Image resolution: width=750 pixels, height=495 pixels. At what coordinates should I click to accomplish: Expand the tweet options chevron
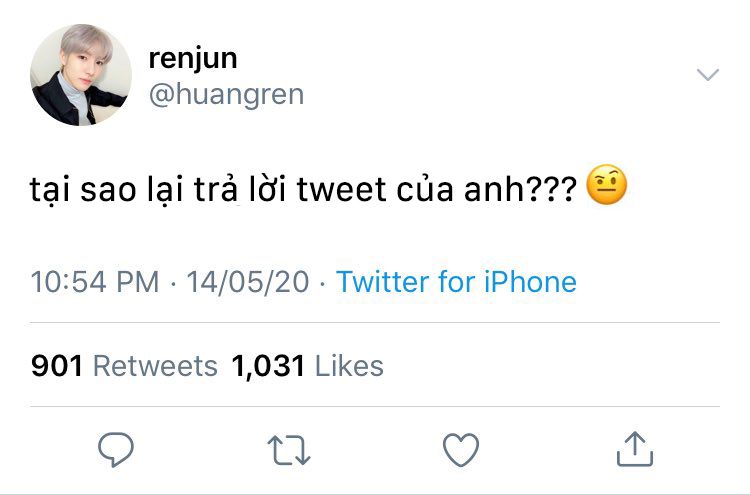tap(708, 75)
